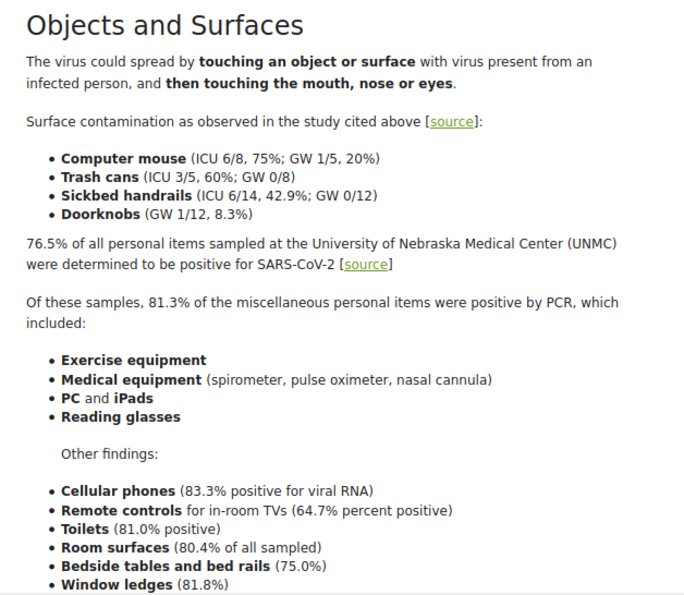
Task: Open the source link after "study cited above"
Action: point(452,122)
